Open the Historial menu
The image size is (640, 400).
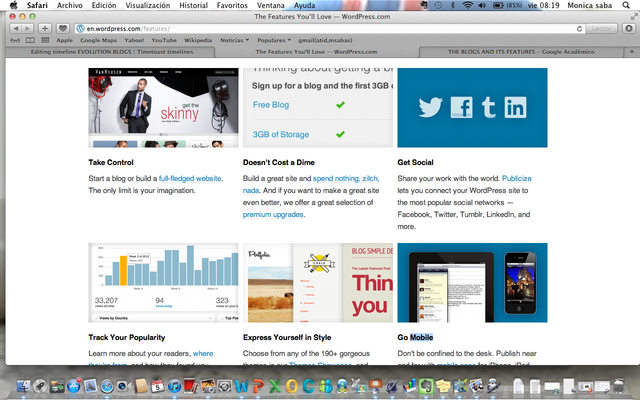[193, 5]
